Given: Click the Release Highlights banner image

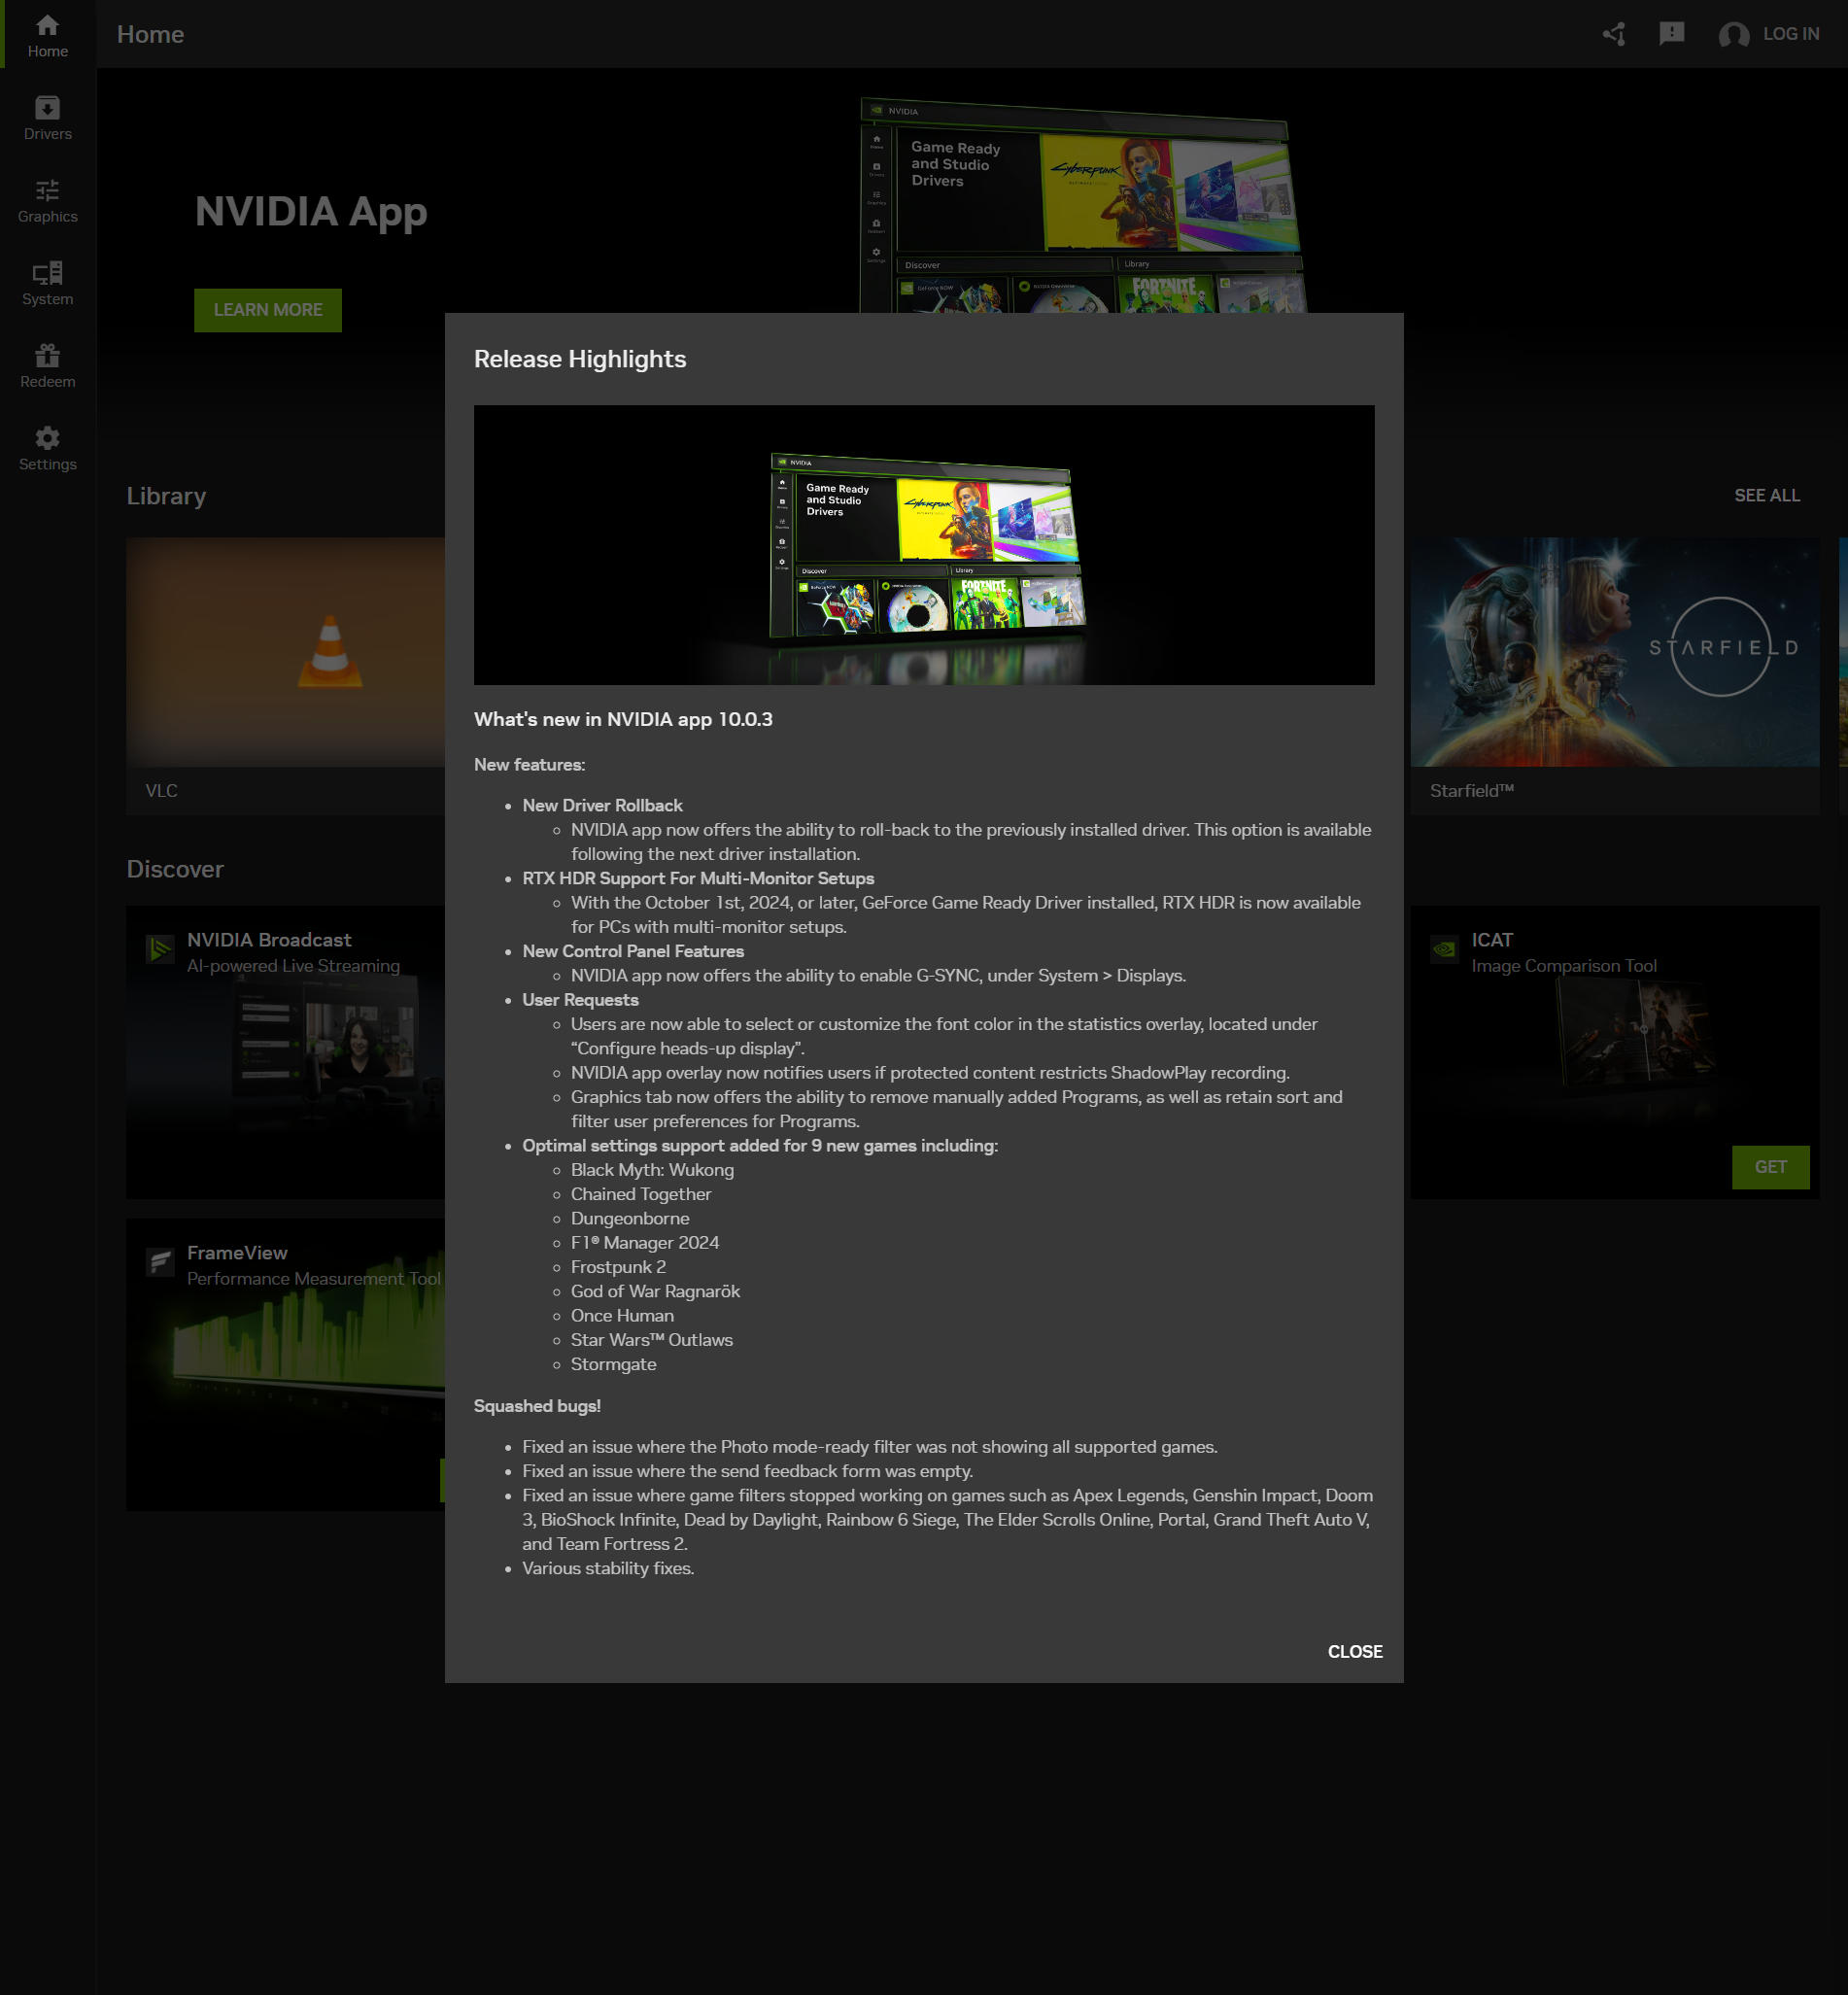Looking at the screenshot, I should coord(924,545).
